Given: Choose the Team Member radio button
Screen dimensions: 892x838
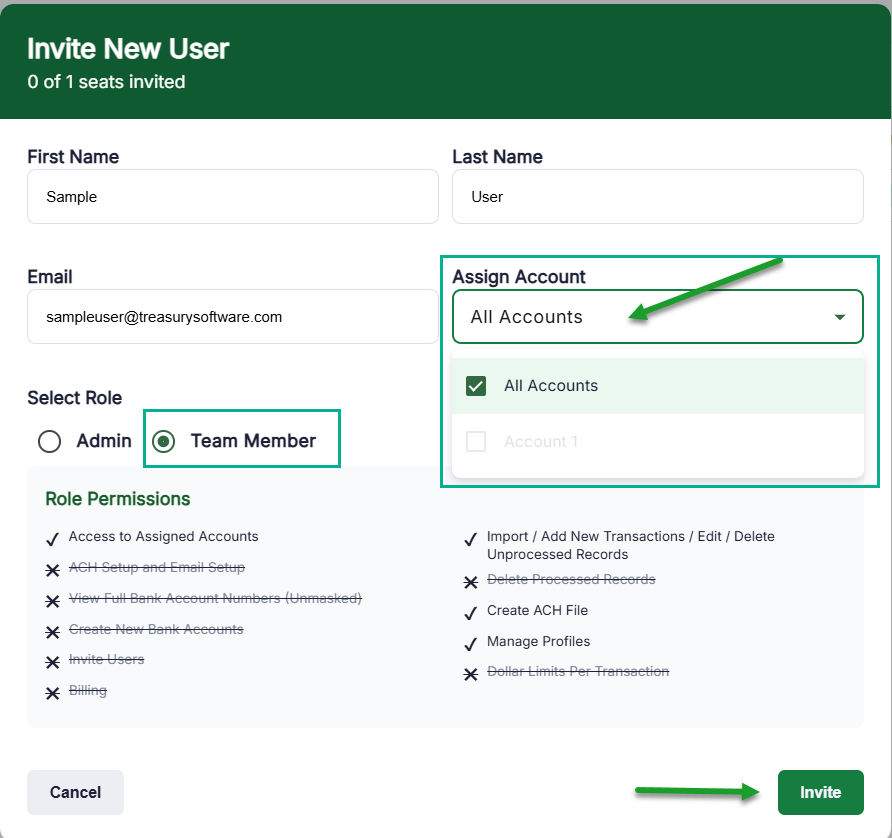Looking at the screenshot, I should 163,441.
